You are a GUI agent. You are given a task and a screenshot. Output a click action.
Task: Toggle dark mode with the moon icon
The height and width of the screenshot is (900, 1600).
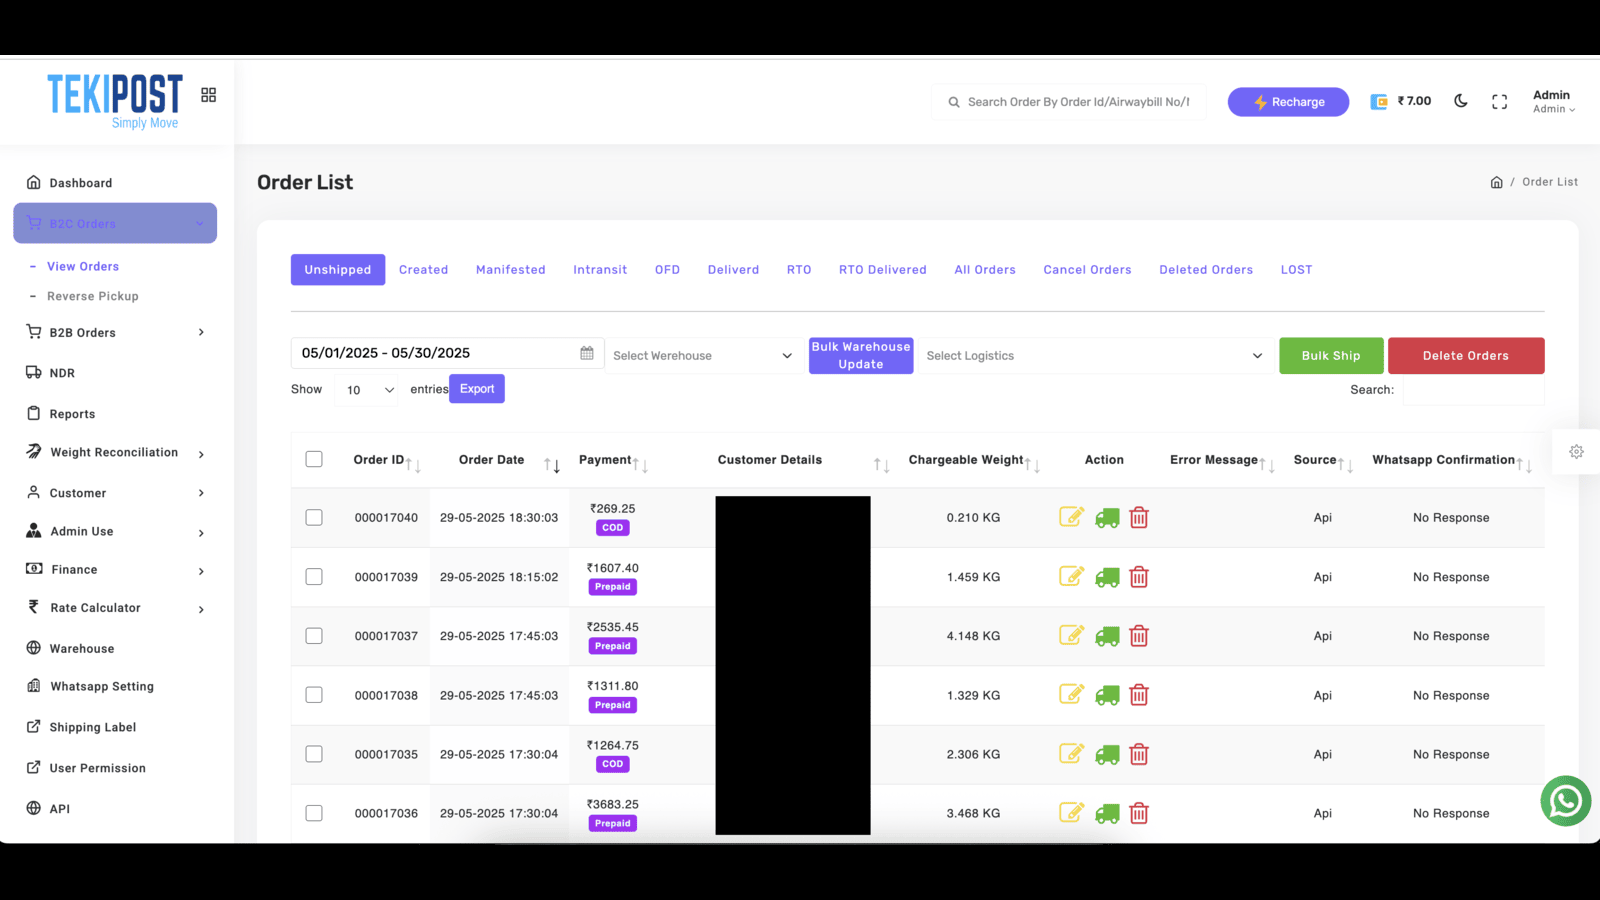point(1460,100)
